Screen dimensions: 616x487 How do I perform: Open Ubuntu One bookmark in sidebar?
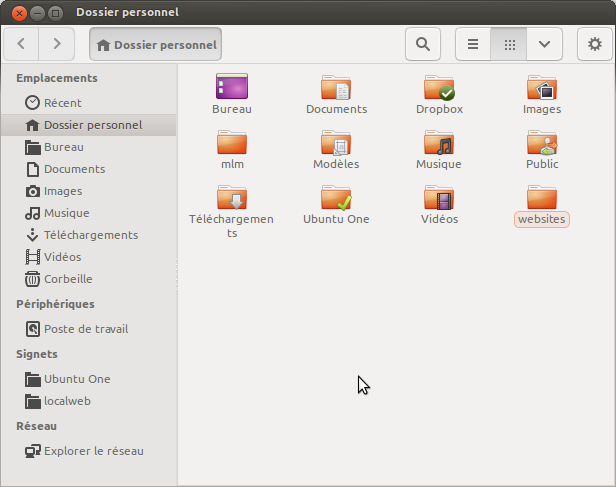click(x=88, y=379)
